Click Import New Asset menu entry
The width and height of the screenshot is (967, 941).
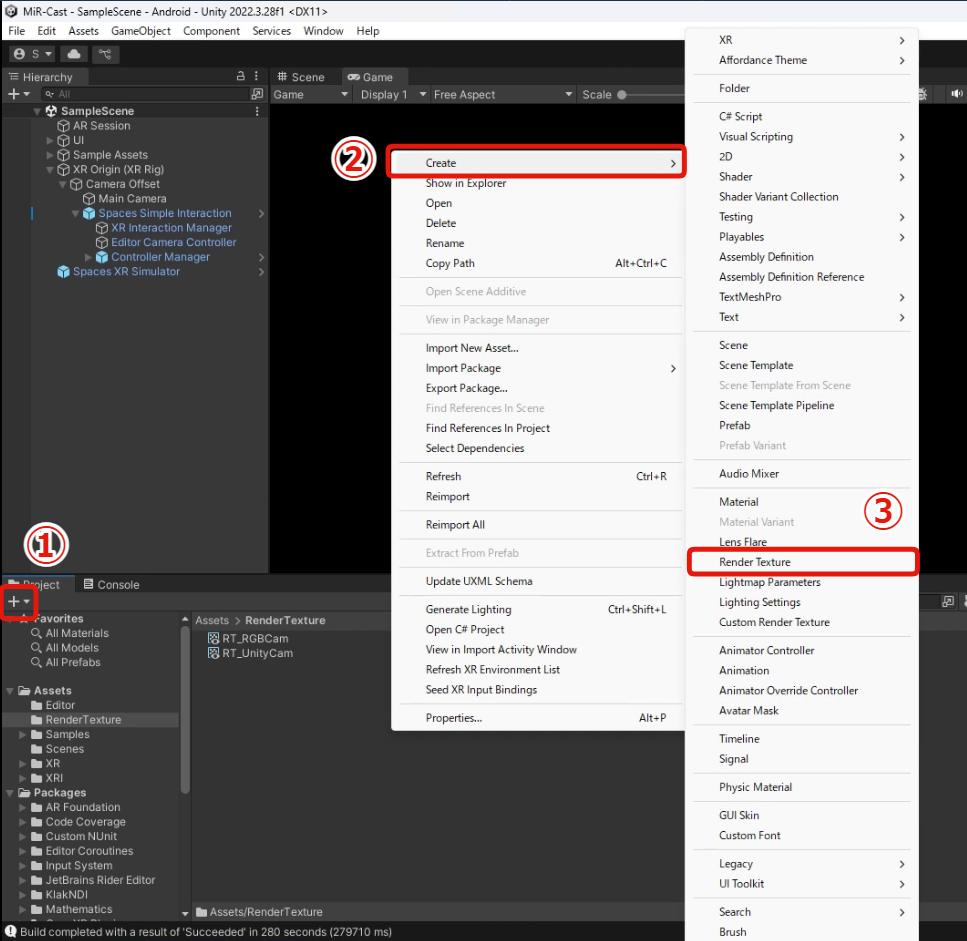(472, 348)
